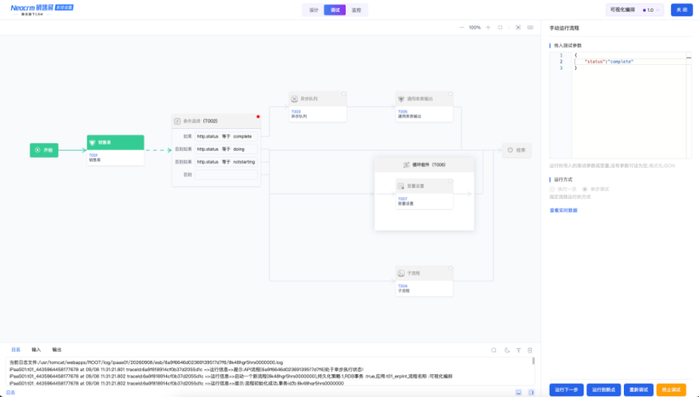Toggle the red breakpoint dot on T002 node
Viewport: 700px width, 397px height.
(x=258, y=117)
